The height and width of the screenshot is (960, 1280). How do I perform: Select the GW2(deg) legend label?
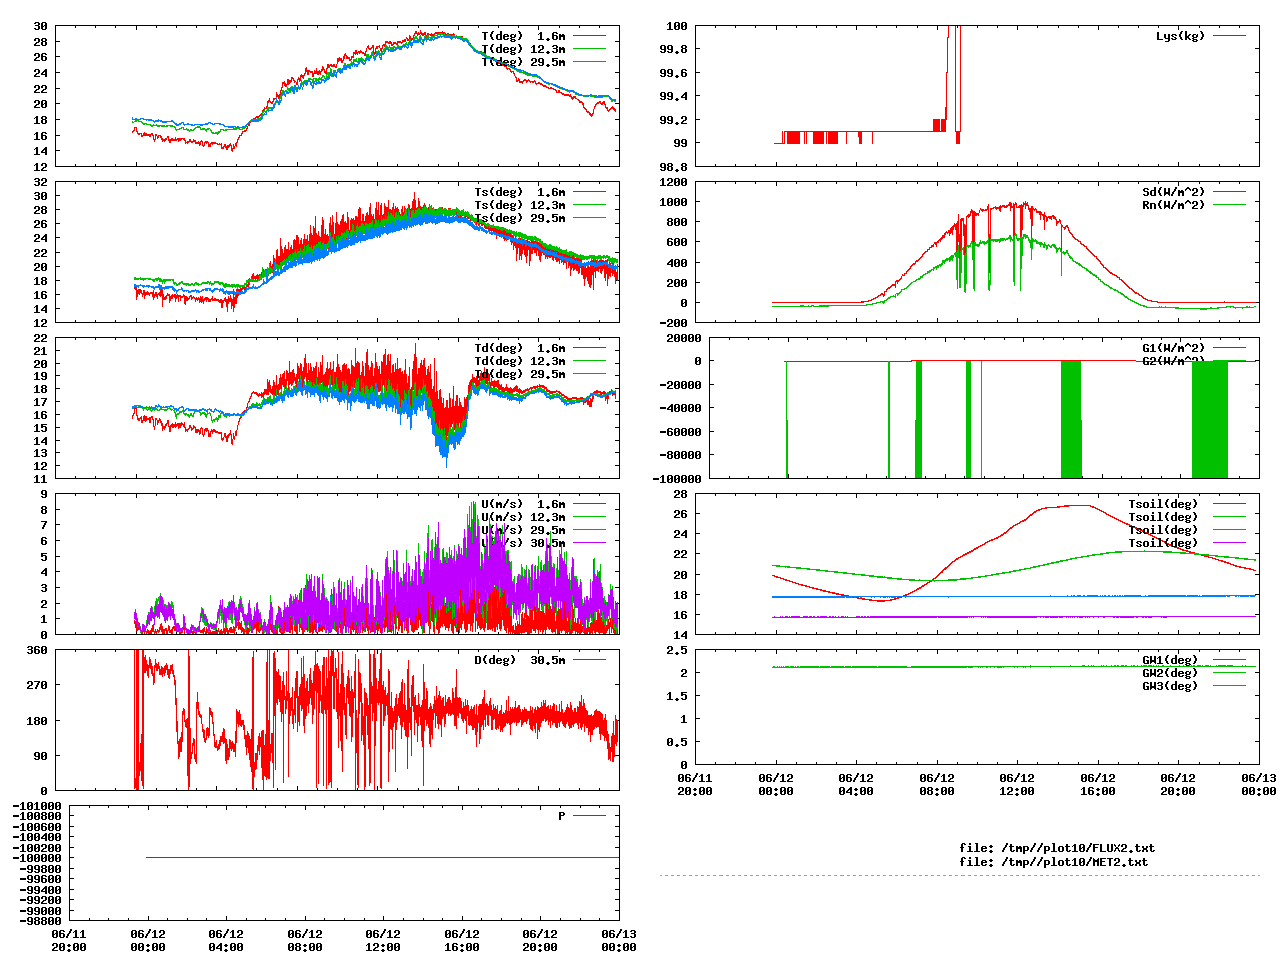[1170, 673]
